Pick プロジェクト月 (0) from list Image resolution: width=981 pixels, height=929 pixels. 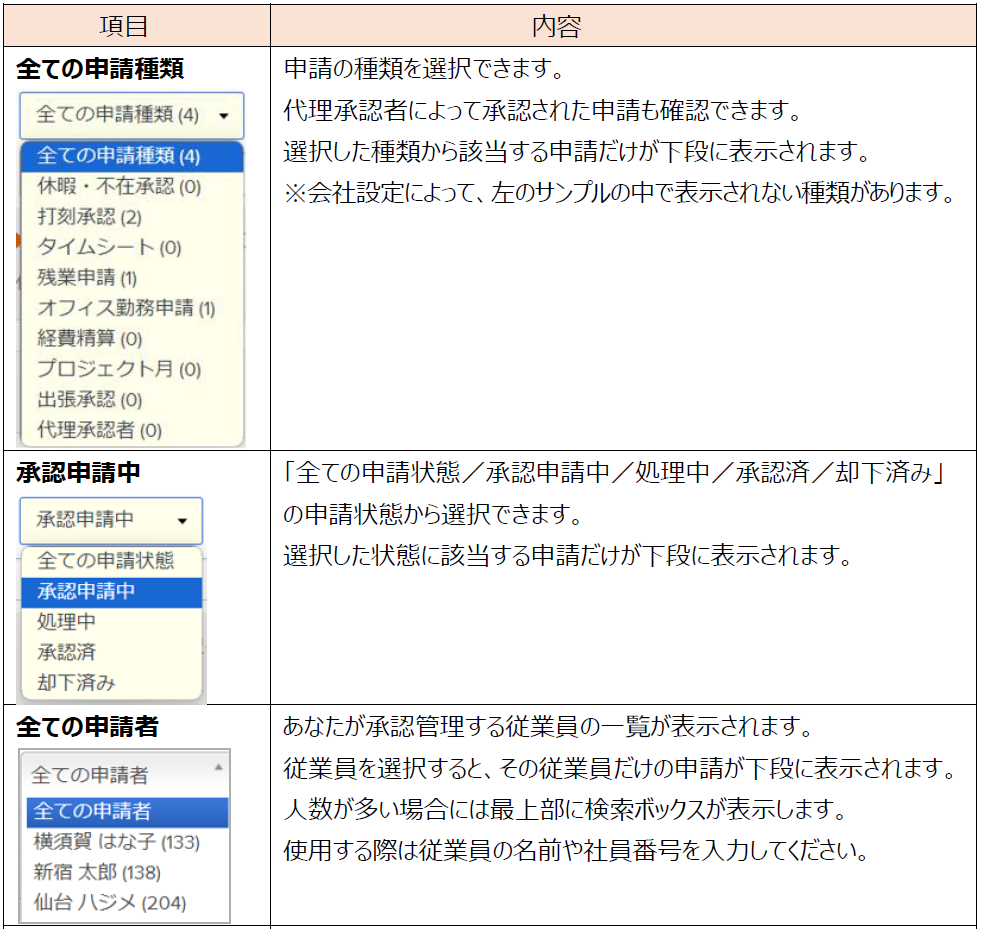(118, 369)
